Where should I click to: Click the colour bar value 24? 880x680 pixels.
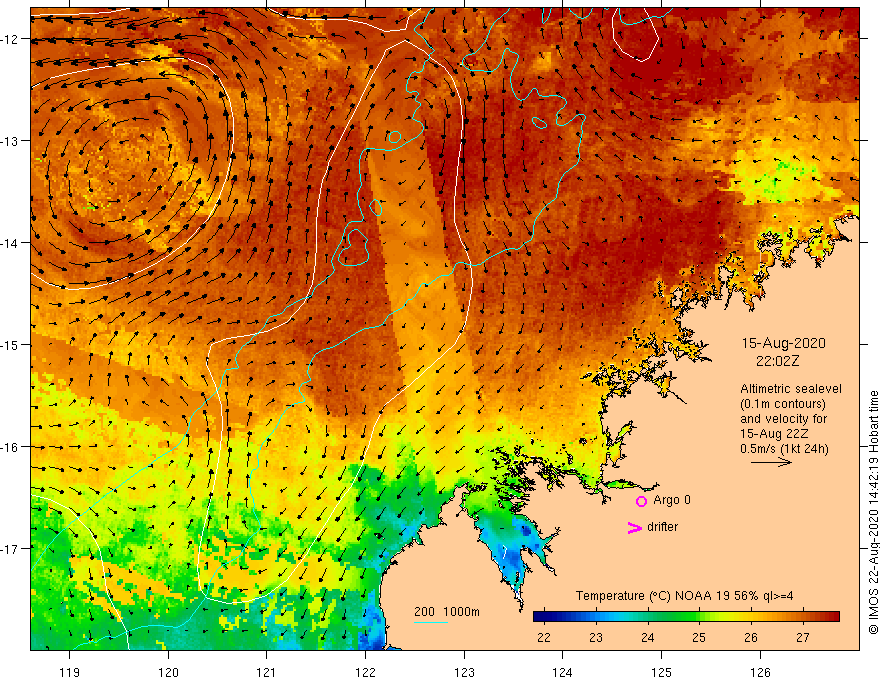(x=648, y=638)
